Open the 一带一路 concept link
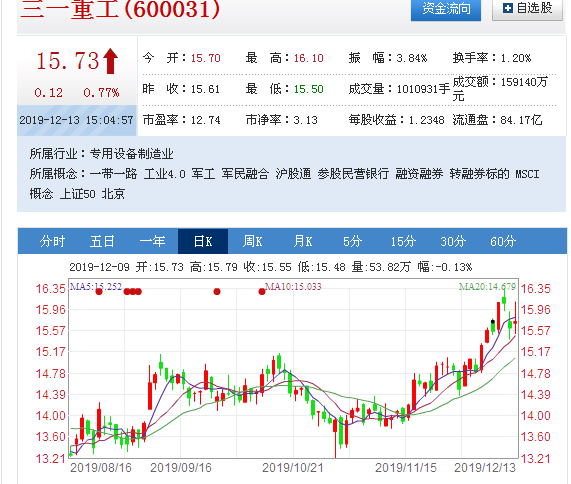Image resolution: width=571 pixels, height=484 pixels. tap(113, 174)
